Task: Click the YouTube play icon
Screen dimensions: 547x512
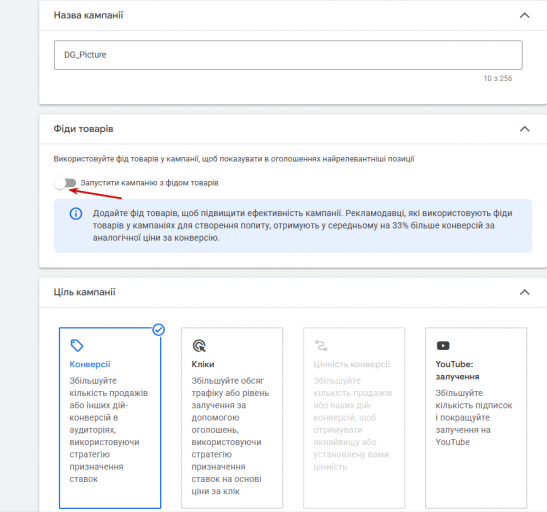Action: click(443, 346)
